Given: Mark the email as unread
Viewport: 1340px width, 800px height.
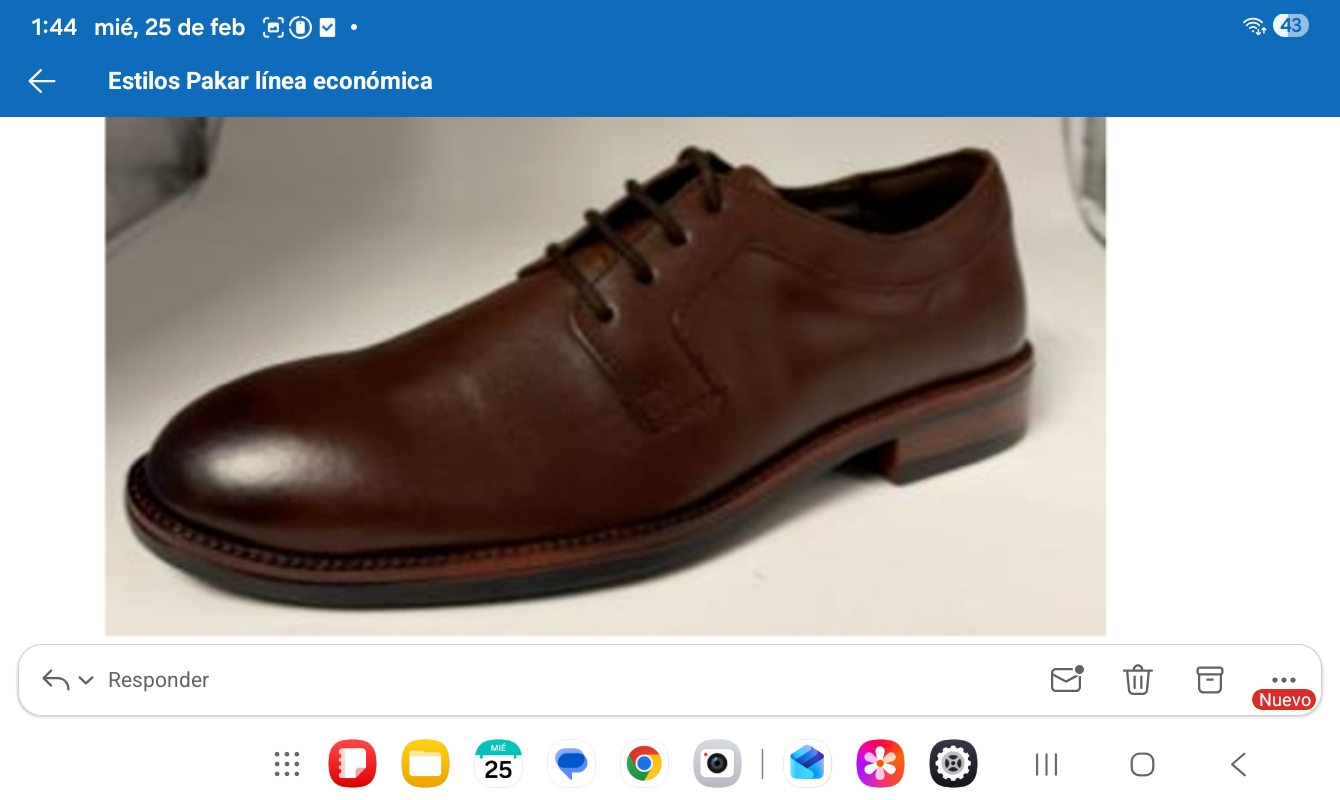Looking at the screenshot, I should coord(1066,679).
